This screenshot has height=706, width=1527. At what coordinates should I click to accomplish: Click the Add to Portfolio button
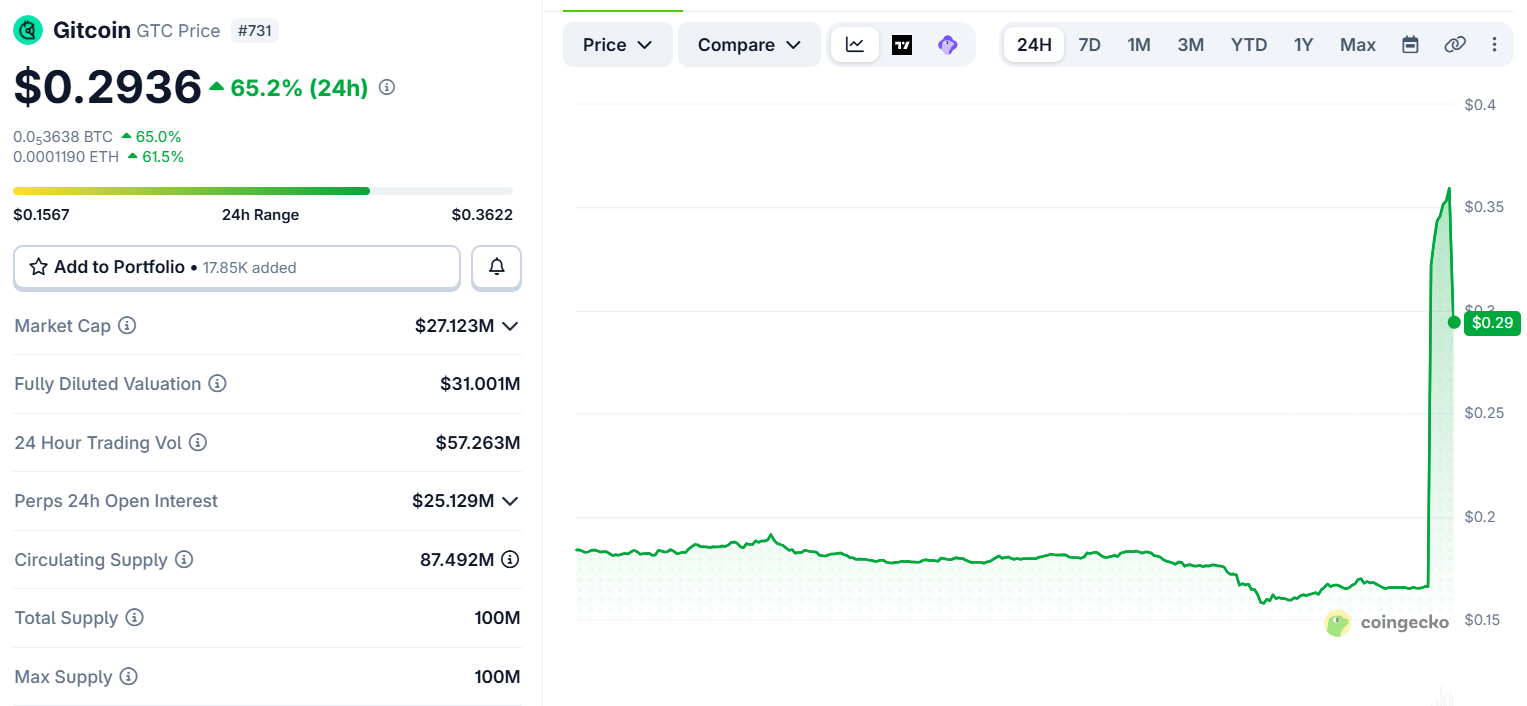pyautogui.click(x=237, y=267)
